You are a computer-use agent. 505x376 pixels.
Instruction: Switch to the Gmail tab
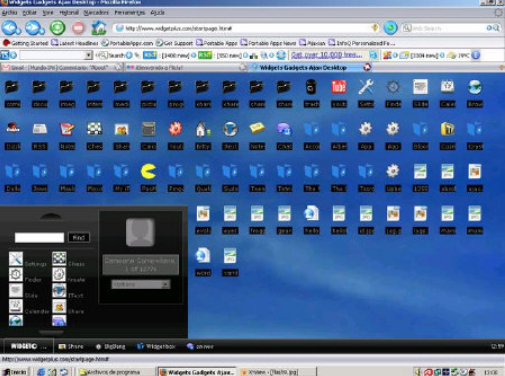(62, 68)
